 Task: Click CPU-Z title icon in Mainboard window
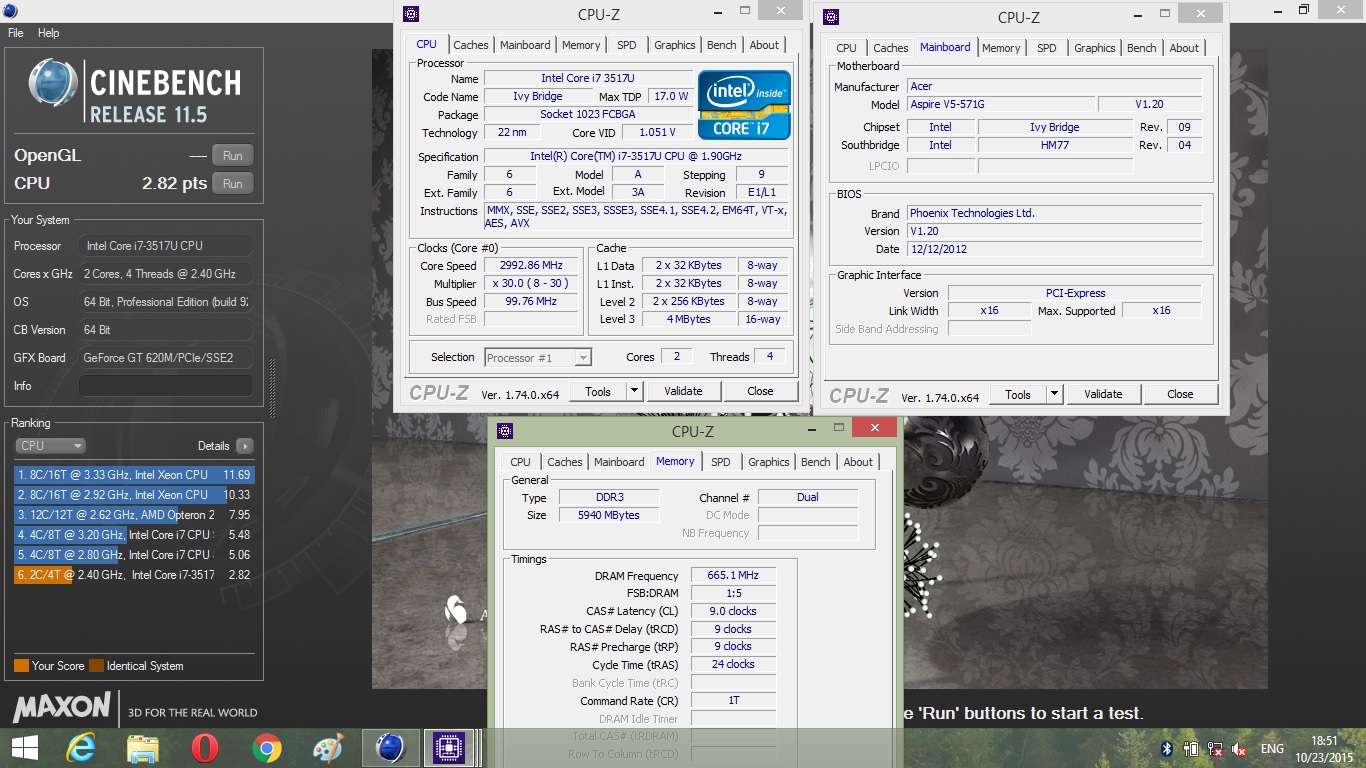[x=830, y=17]
